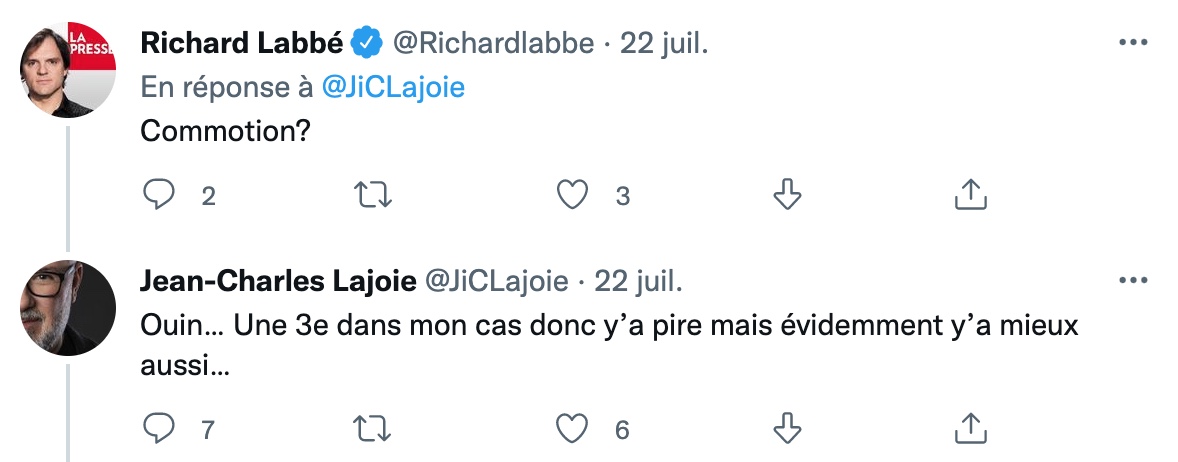Open the 22 juil. timestamp on Lajoie's tweet
The image size is (1178, 462).
click(639, 282)
